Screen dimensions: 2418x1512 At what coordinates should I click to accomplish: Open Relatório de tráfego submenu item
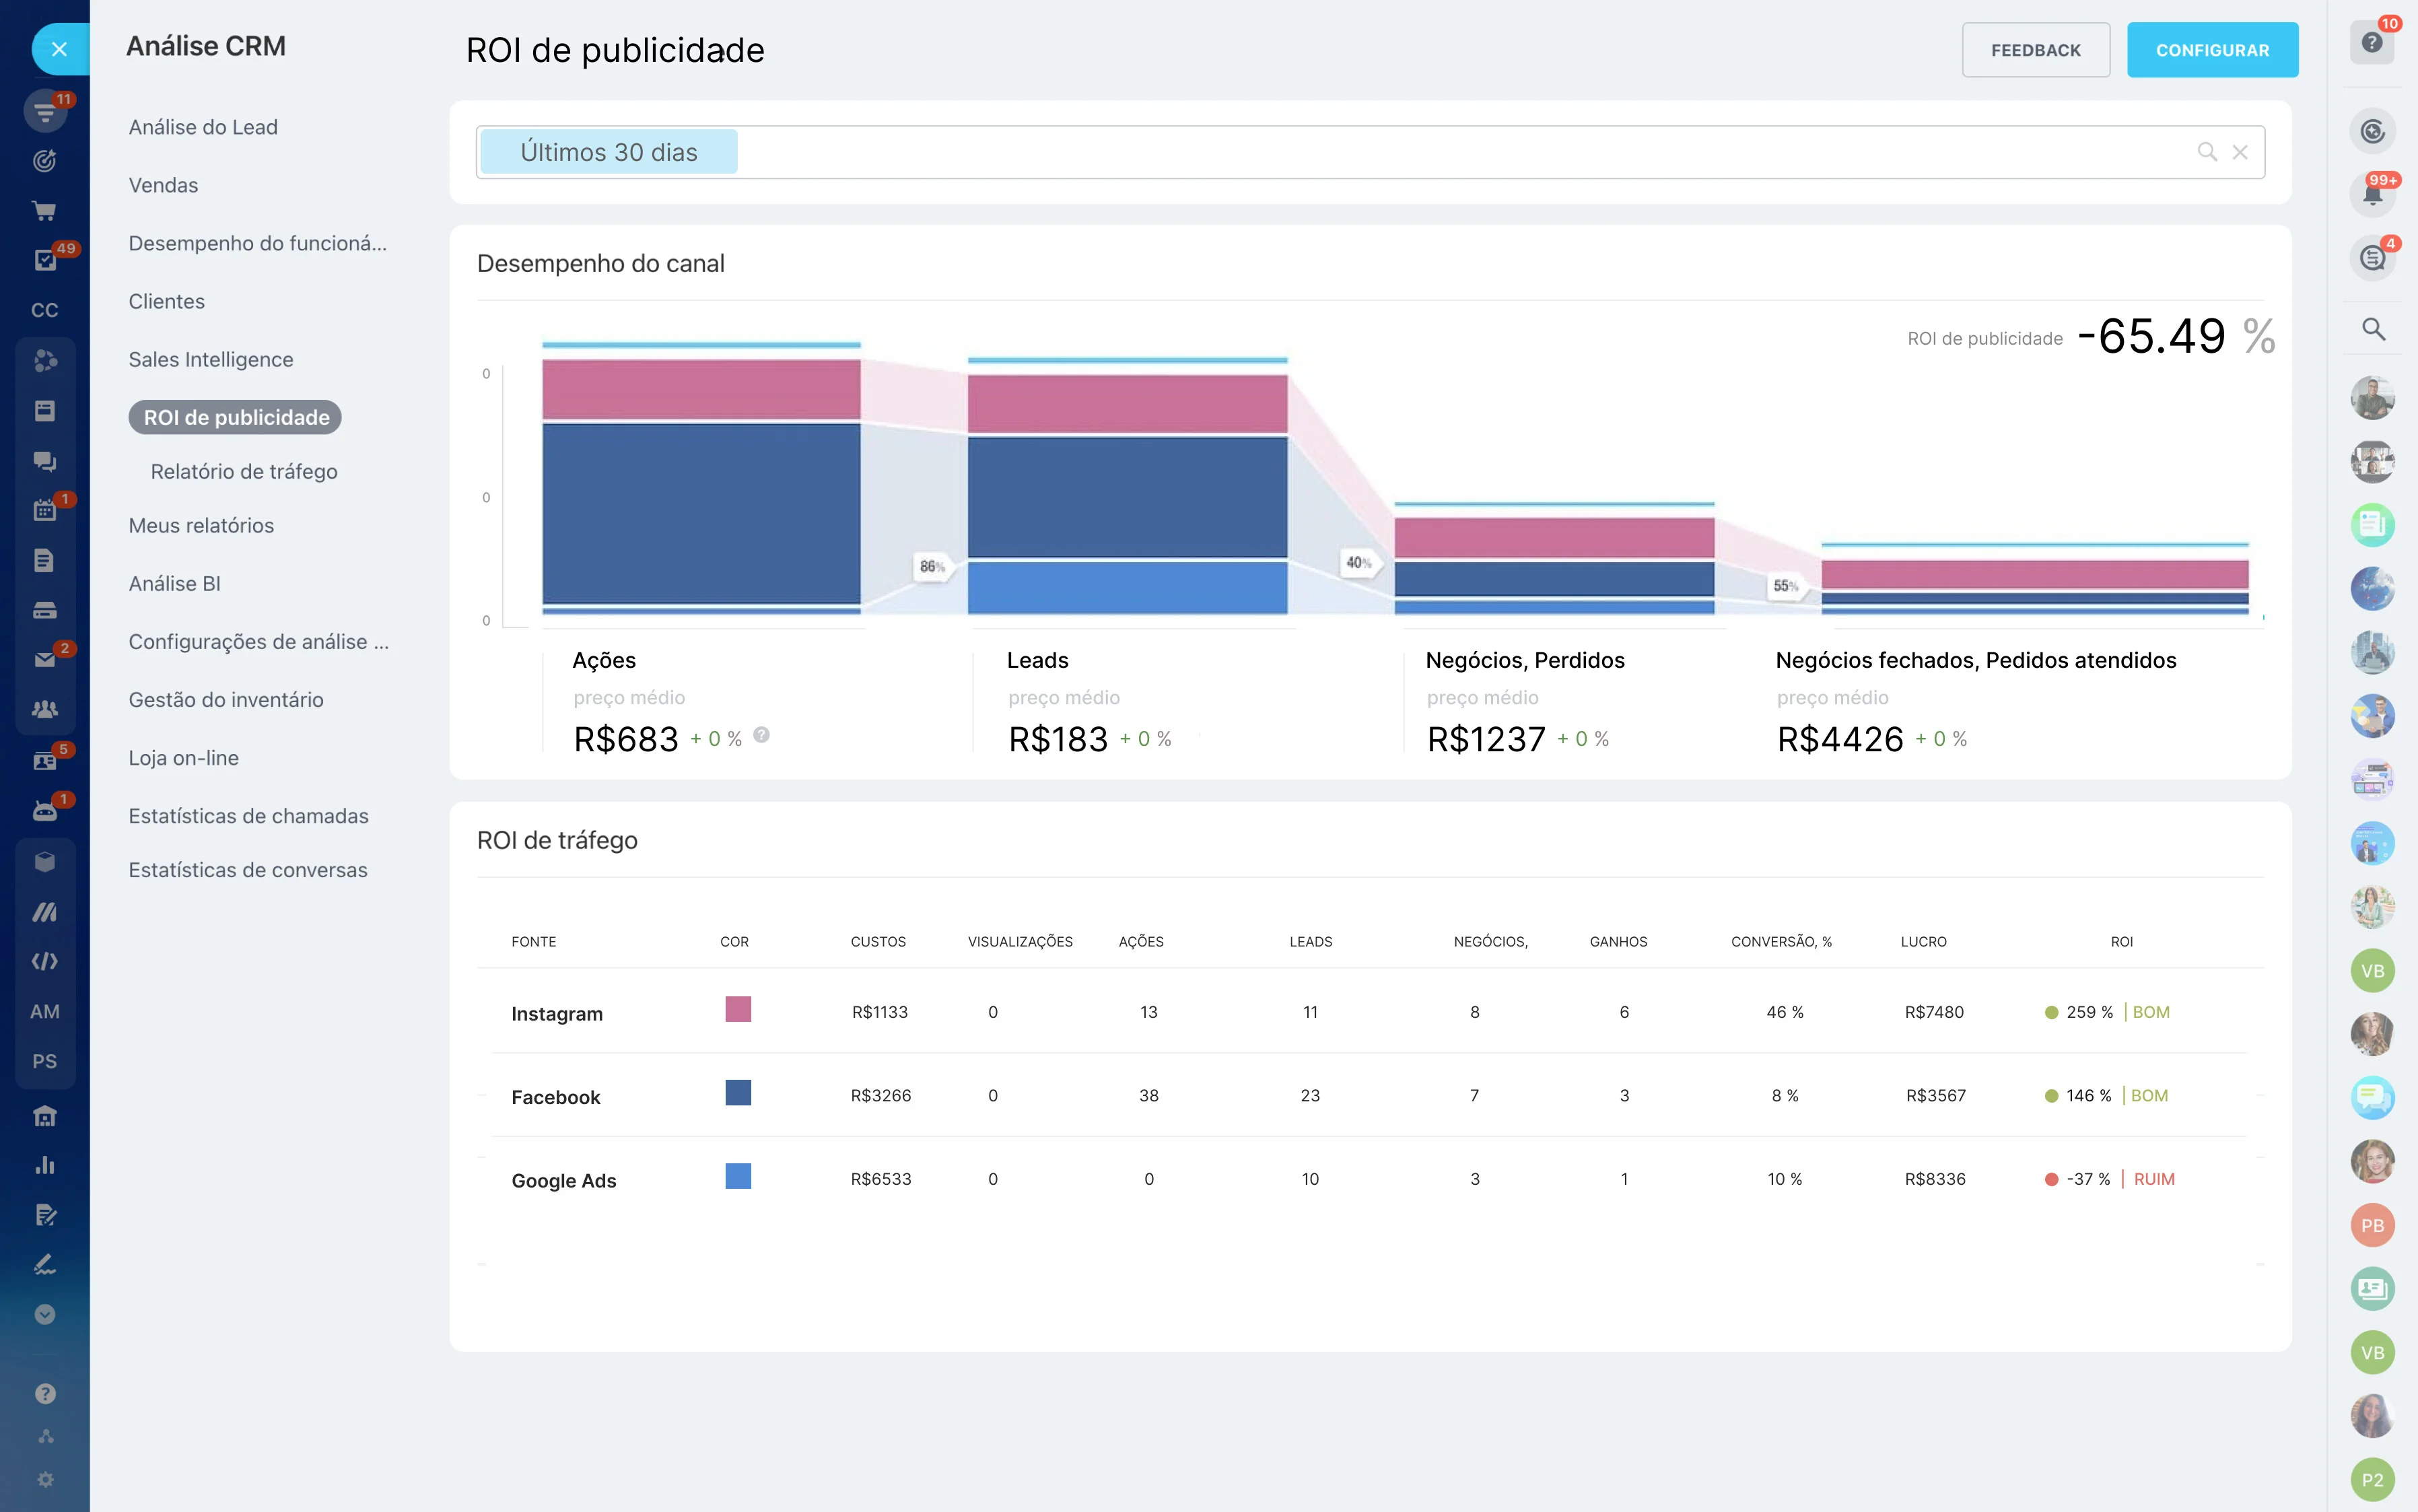244,471
